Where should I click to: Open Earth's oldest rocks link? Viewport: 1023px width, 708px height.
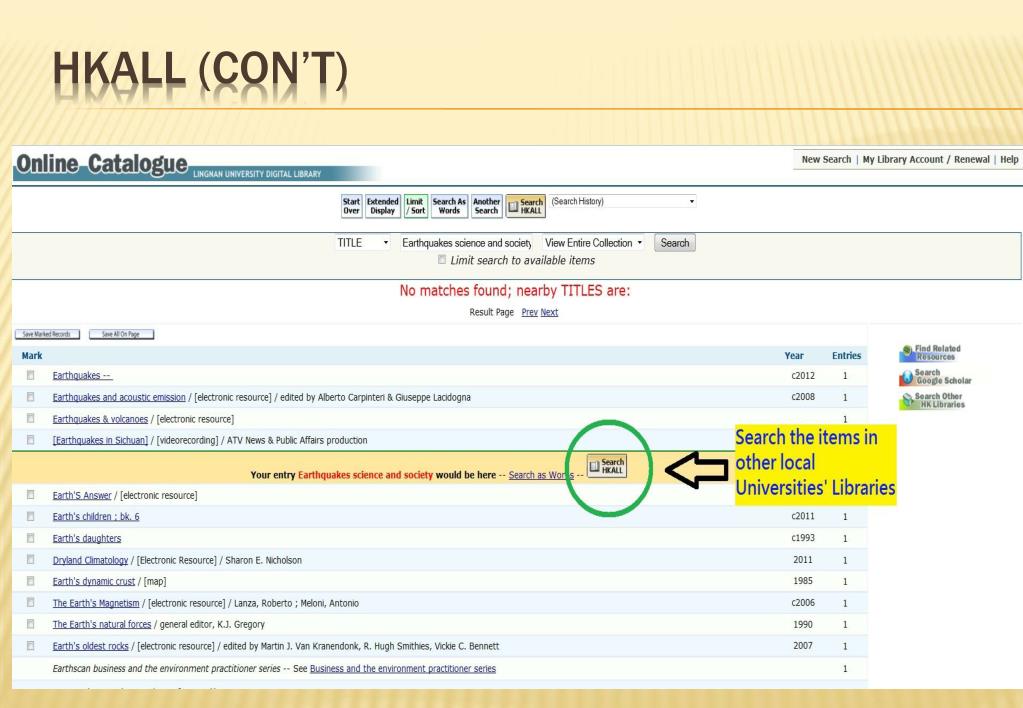coord(90,646)
